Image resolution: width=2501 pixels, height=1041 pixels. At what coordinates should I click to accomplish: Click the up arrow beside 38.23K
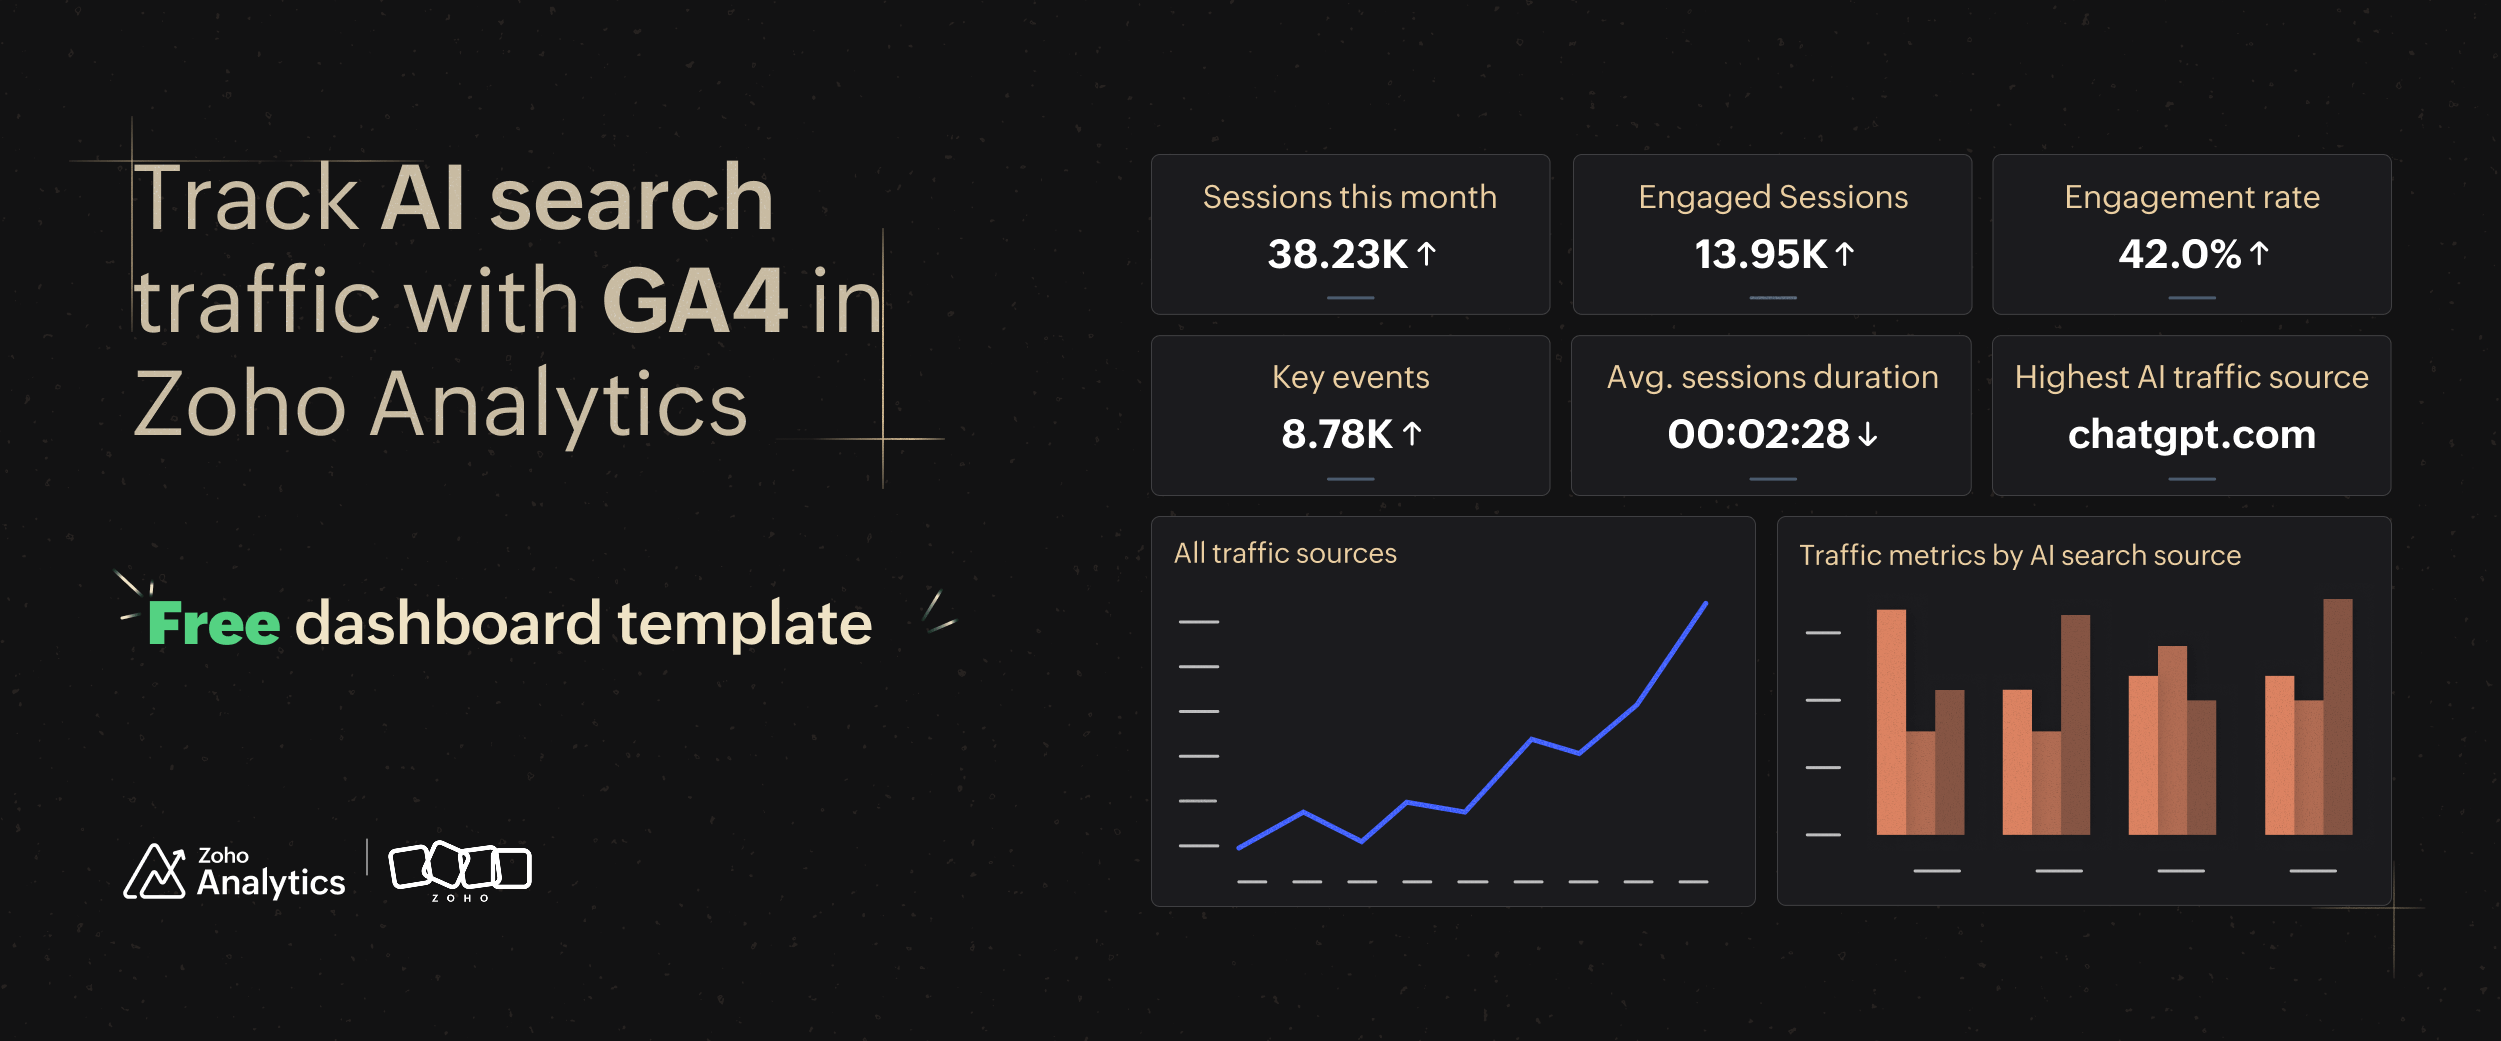[1427, 254]
